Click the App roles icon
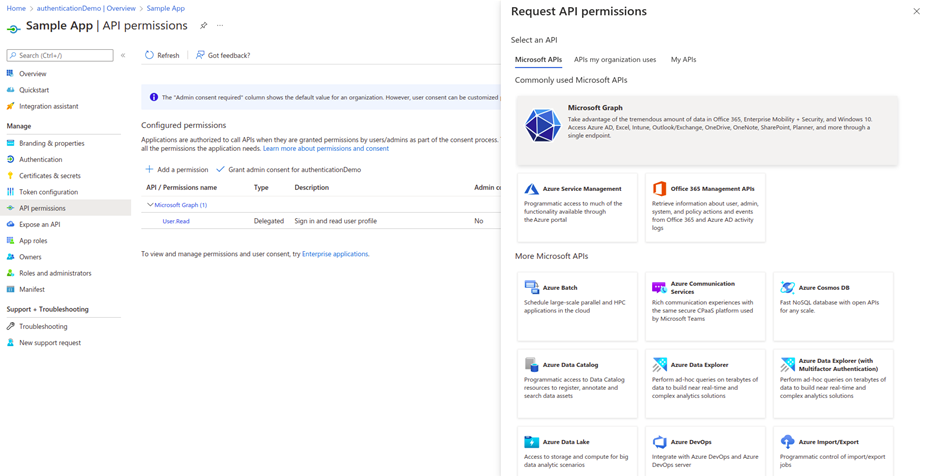Viewport: 926px width, 476px height. pyautogui.click(x=10, y=240)
